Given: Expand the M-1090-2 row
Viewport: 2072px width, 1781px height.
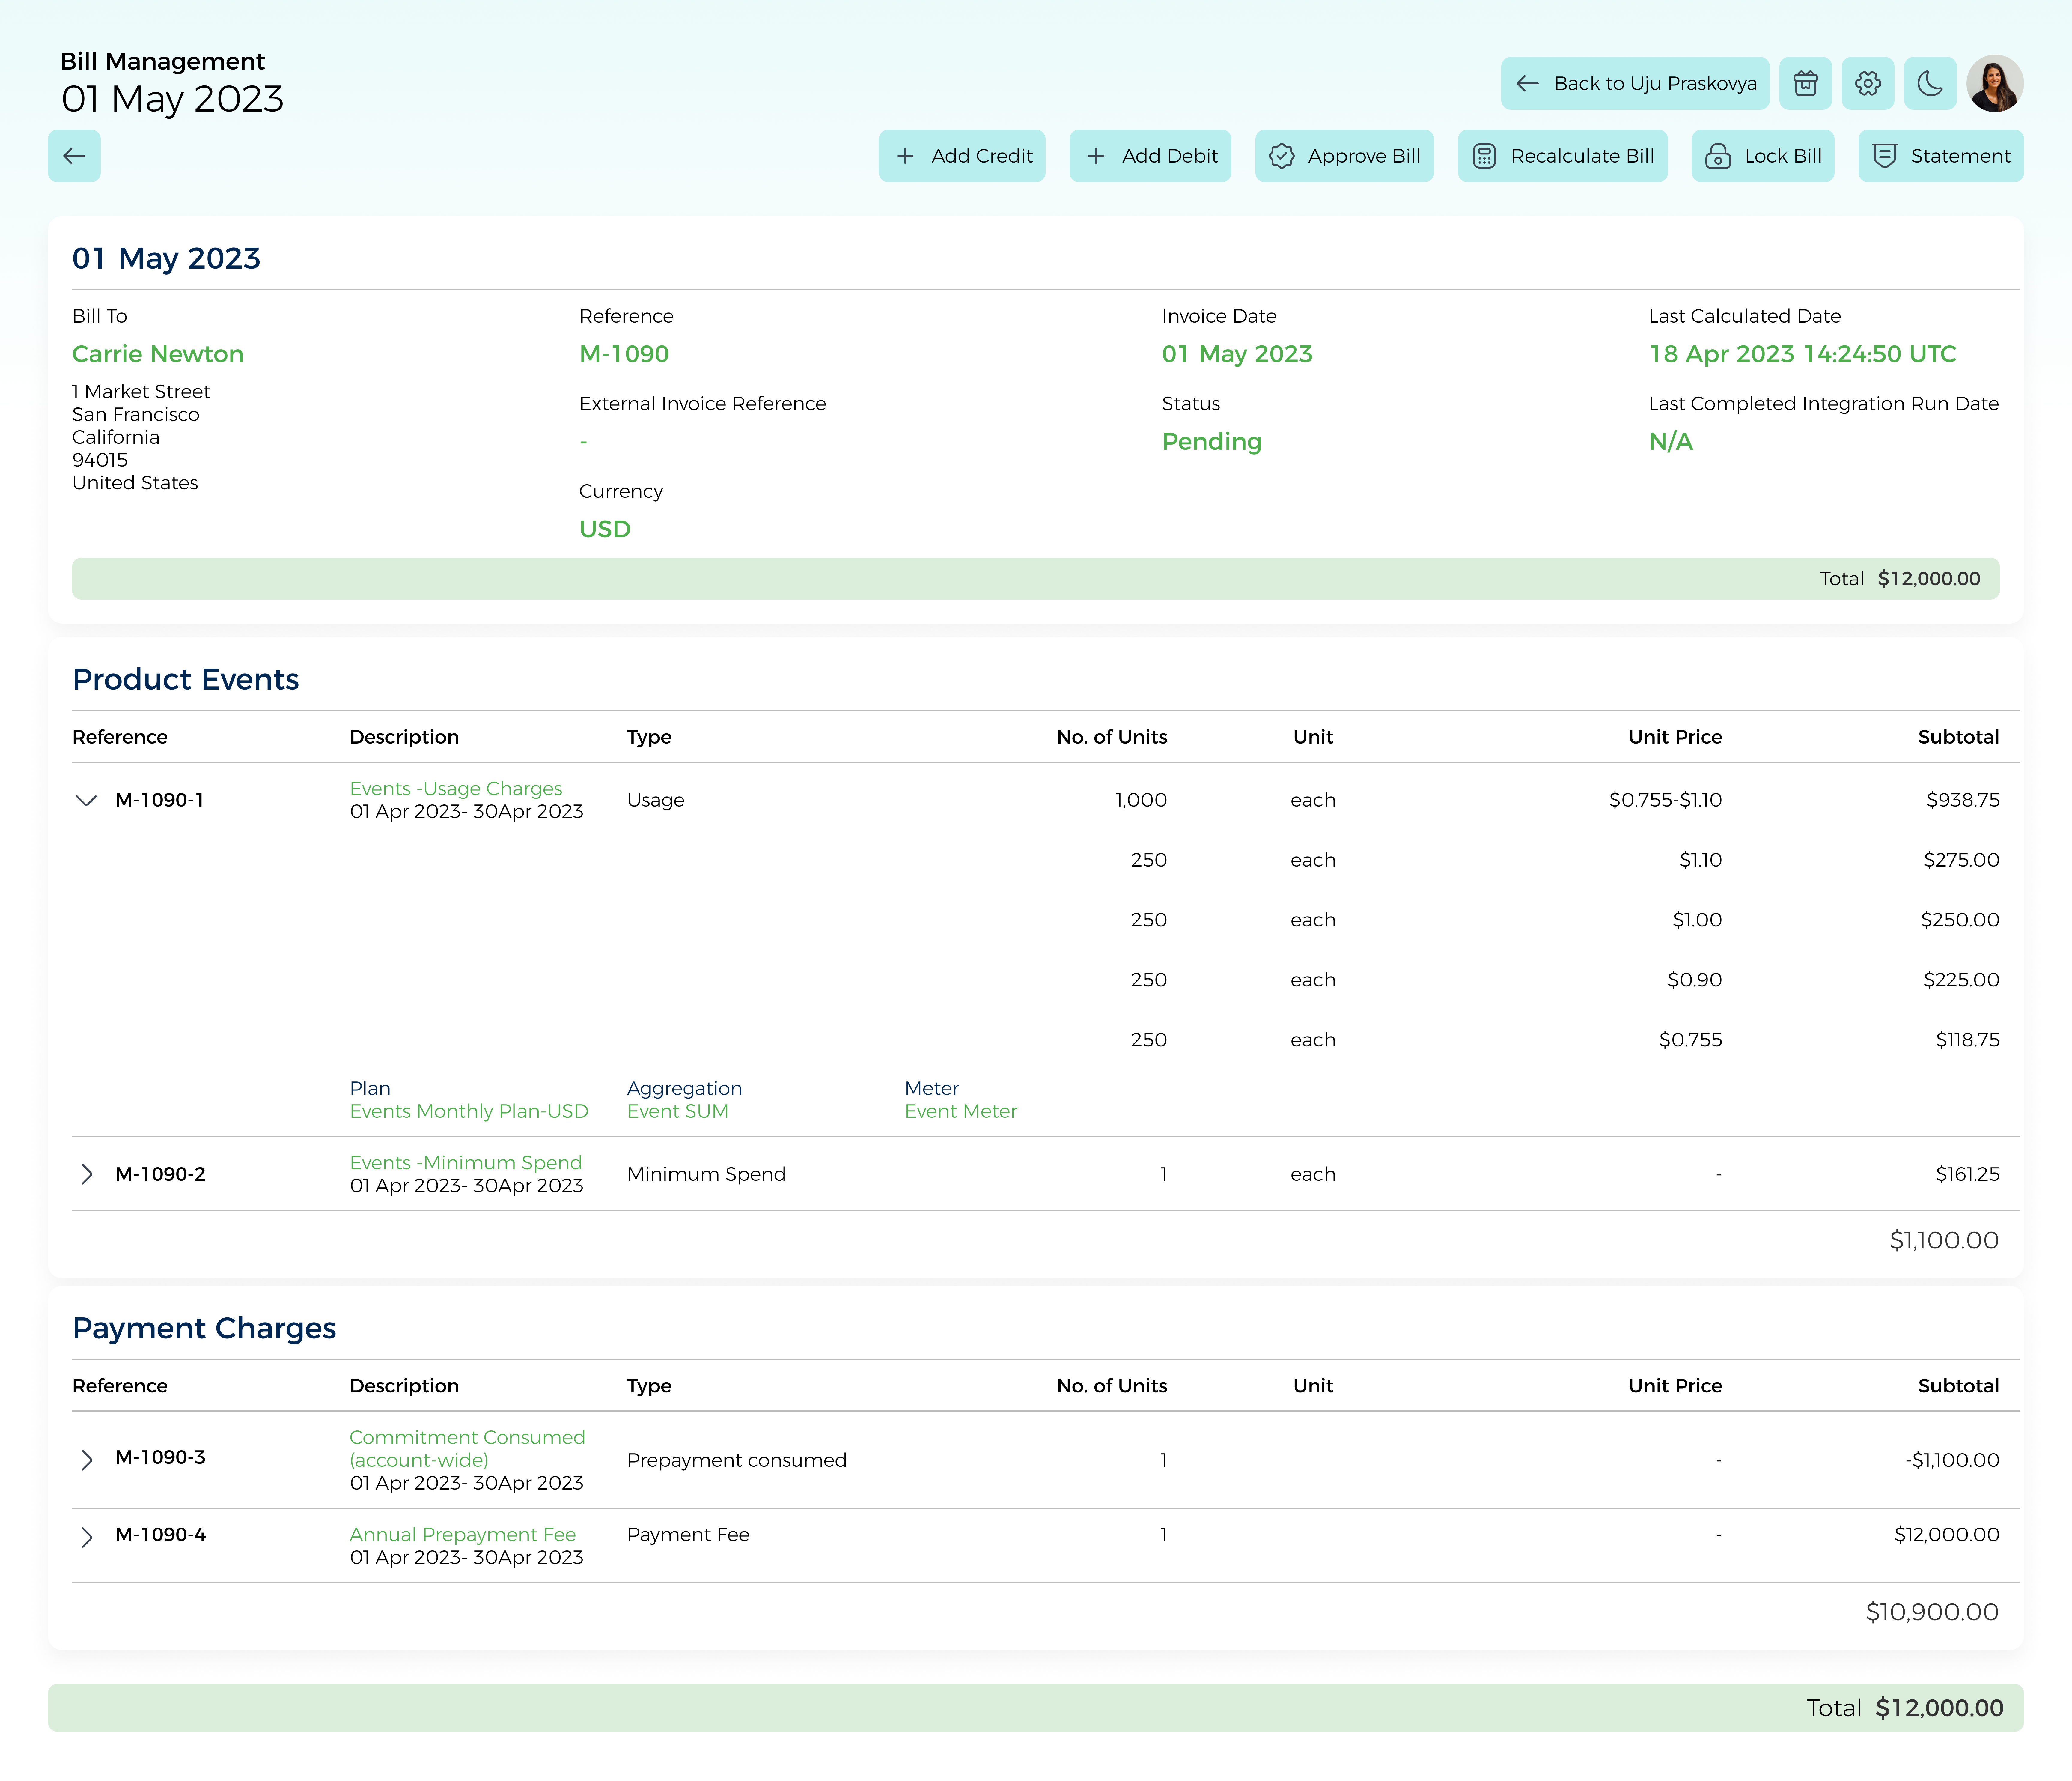Looking at the screenshot, I should 87,1174.
